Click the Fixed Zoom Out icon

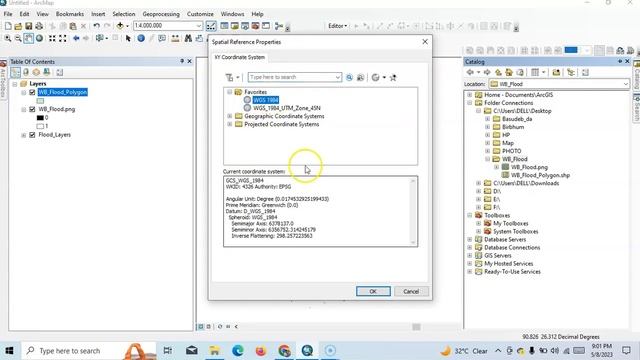[x=62, y=38]
